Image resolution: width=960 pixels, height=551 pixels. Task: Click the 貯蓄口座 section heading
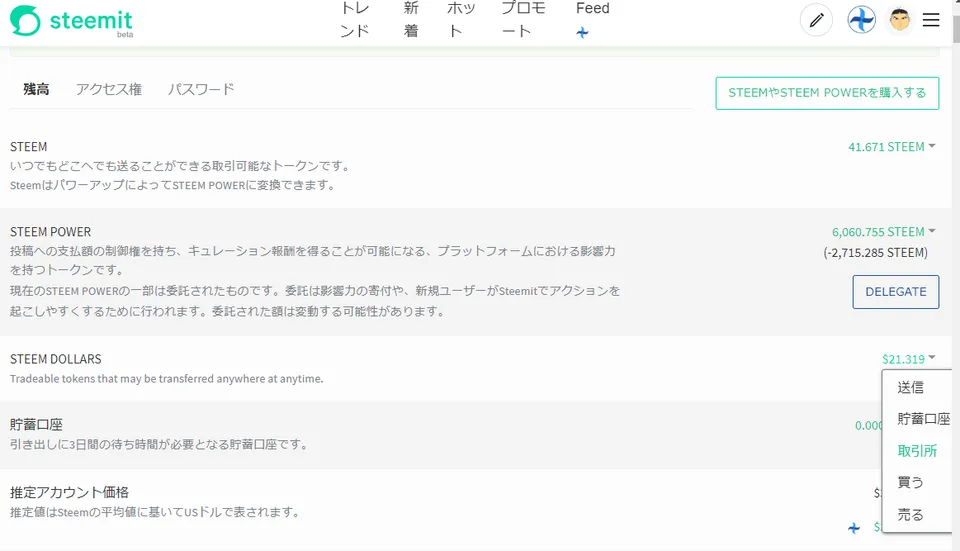pos(36,424)
